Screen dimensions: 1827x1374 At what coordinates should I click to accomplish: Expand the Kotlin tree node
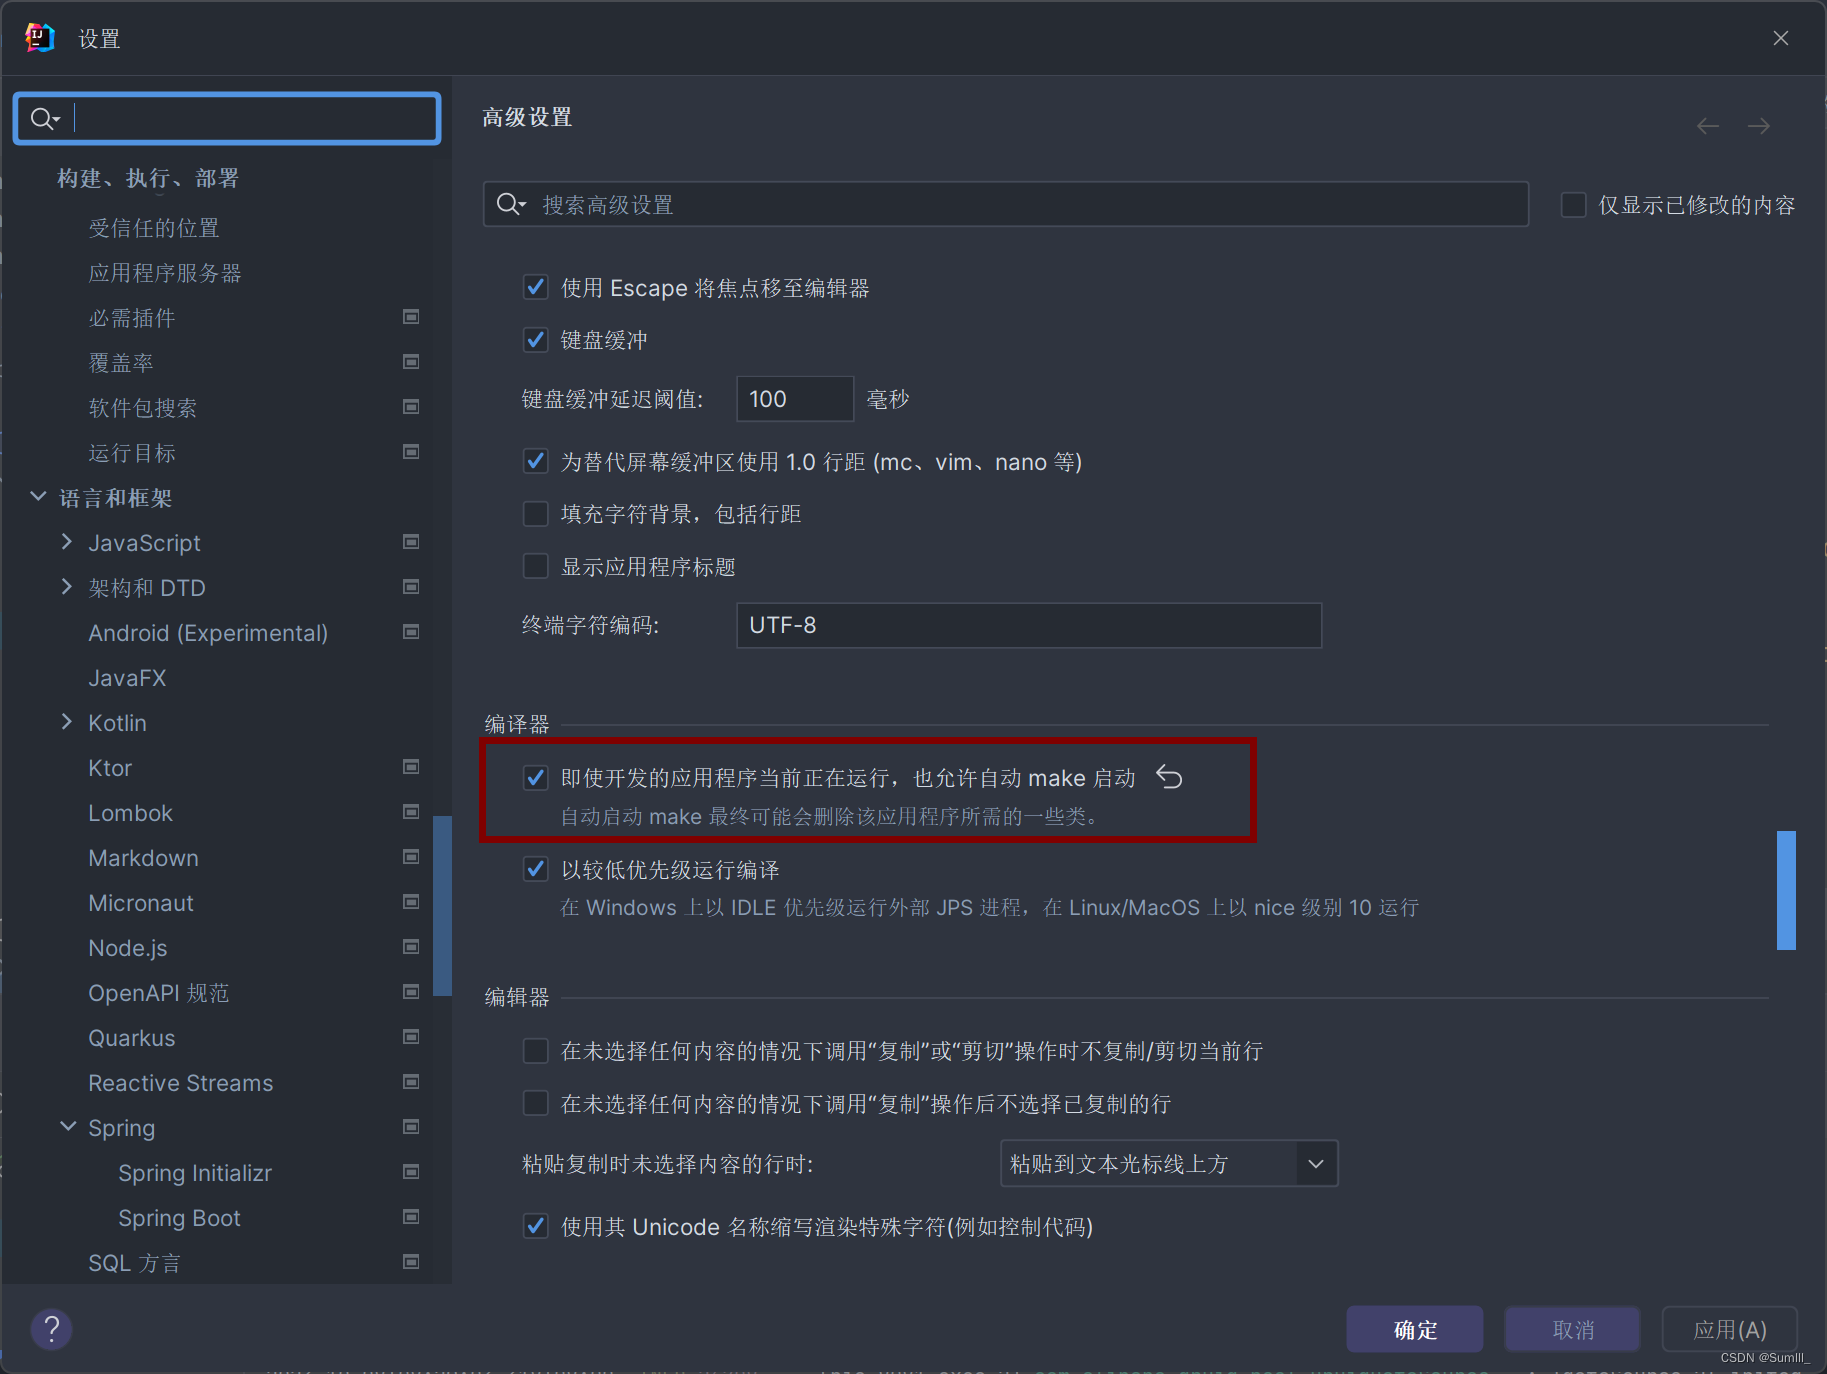(67, 722)
